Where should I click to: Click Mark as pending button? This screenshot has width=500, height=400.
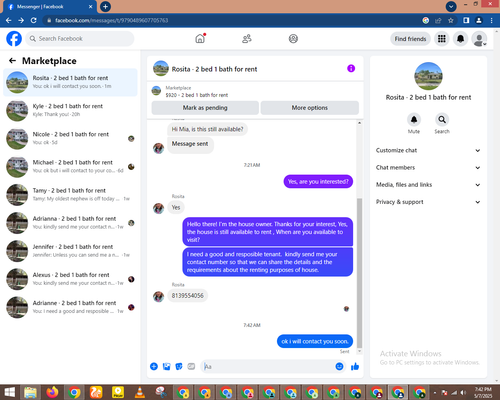point(205,108)
